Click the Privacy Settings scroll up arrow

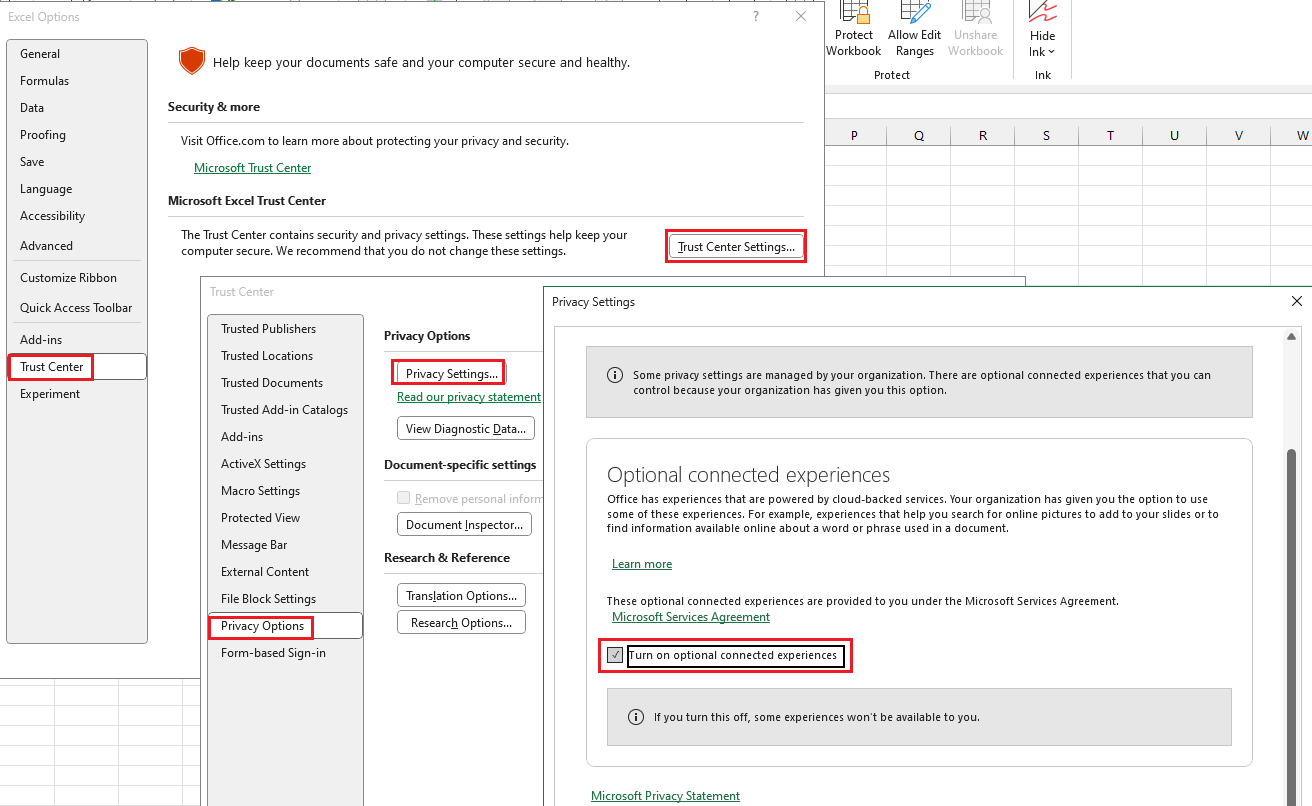point(1293,336)
